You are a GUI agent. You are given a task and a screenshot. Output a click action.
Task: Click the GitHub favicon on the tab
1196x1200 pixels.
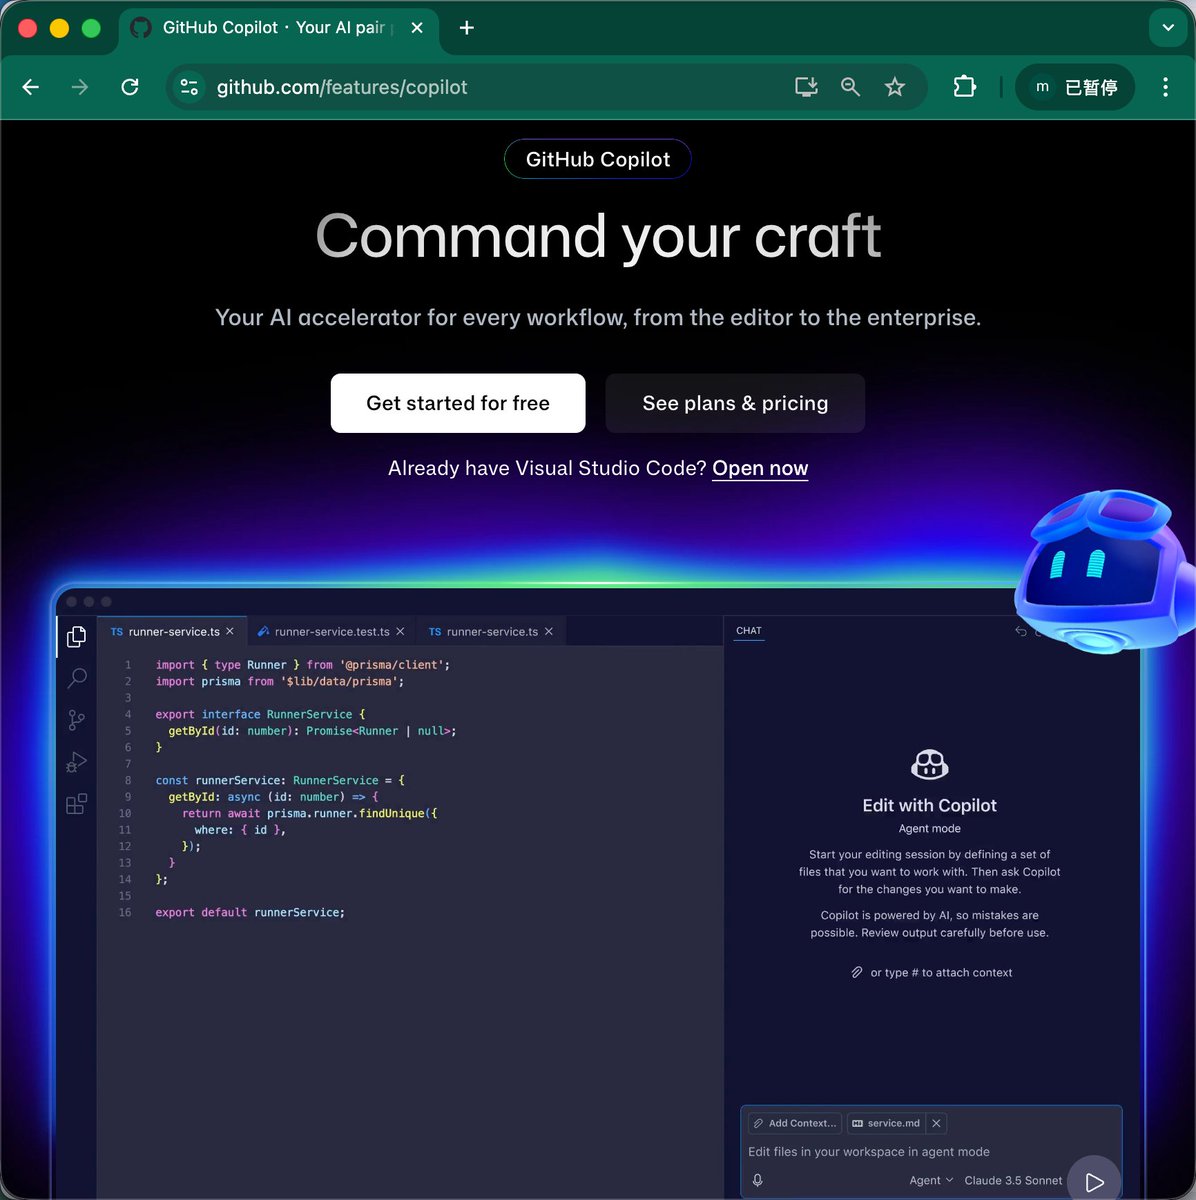point(141,28)
